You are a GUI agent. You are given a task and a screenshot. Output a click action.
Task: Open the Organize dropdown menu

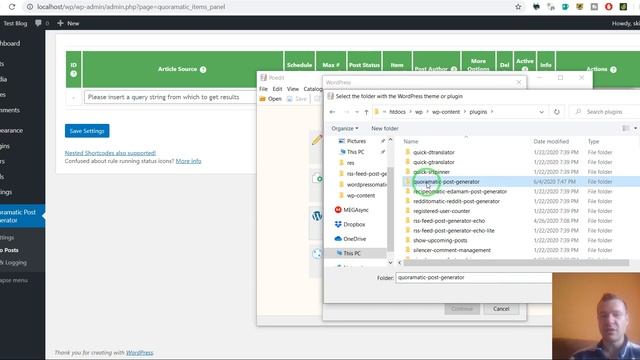point(345,129)
